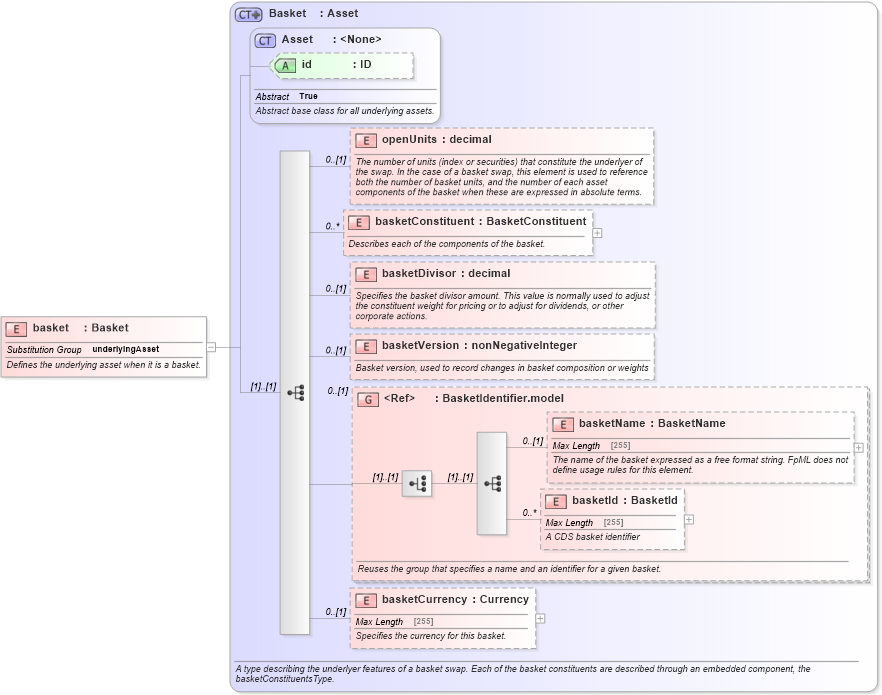Select the <Ref> : BasketIdentifier.model title
882x695 pixels.
pyautogui.click(x=474, y=398)
